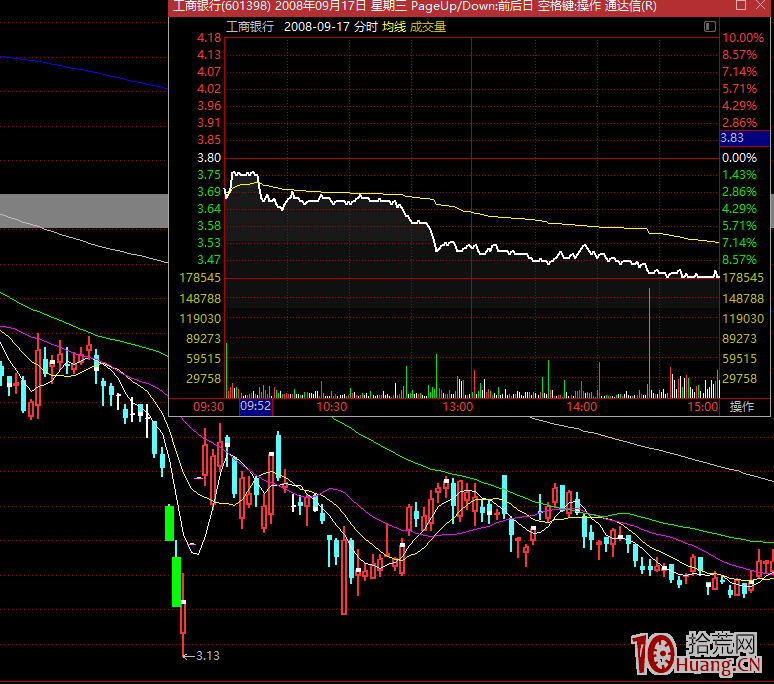Viewport: 774px width, 684px height.
Task: Click the 分时 label in the chart header
Action: 366,27
